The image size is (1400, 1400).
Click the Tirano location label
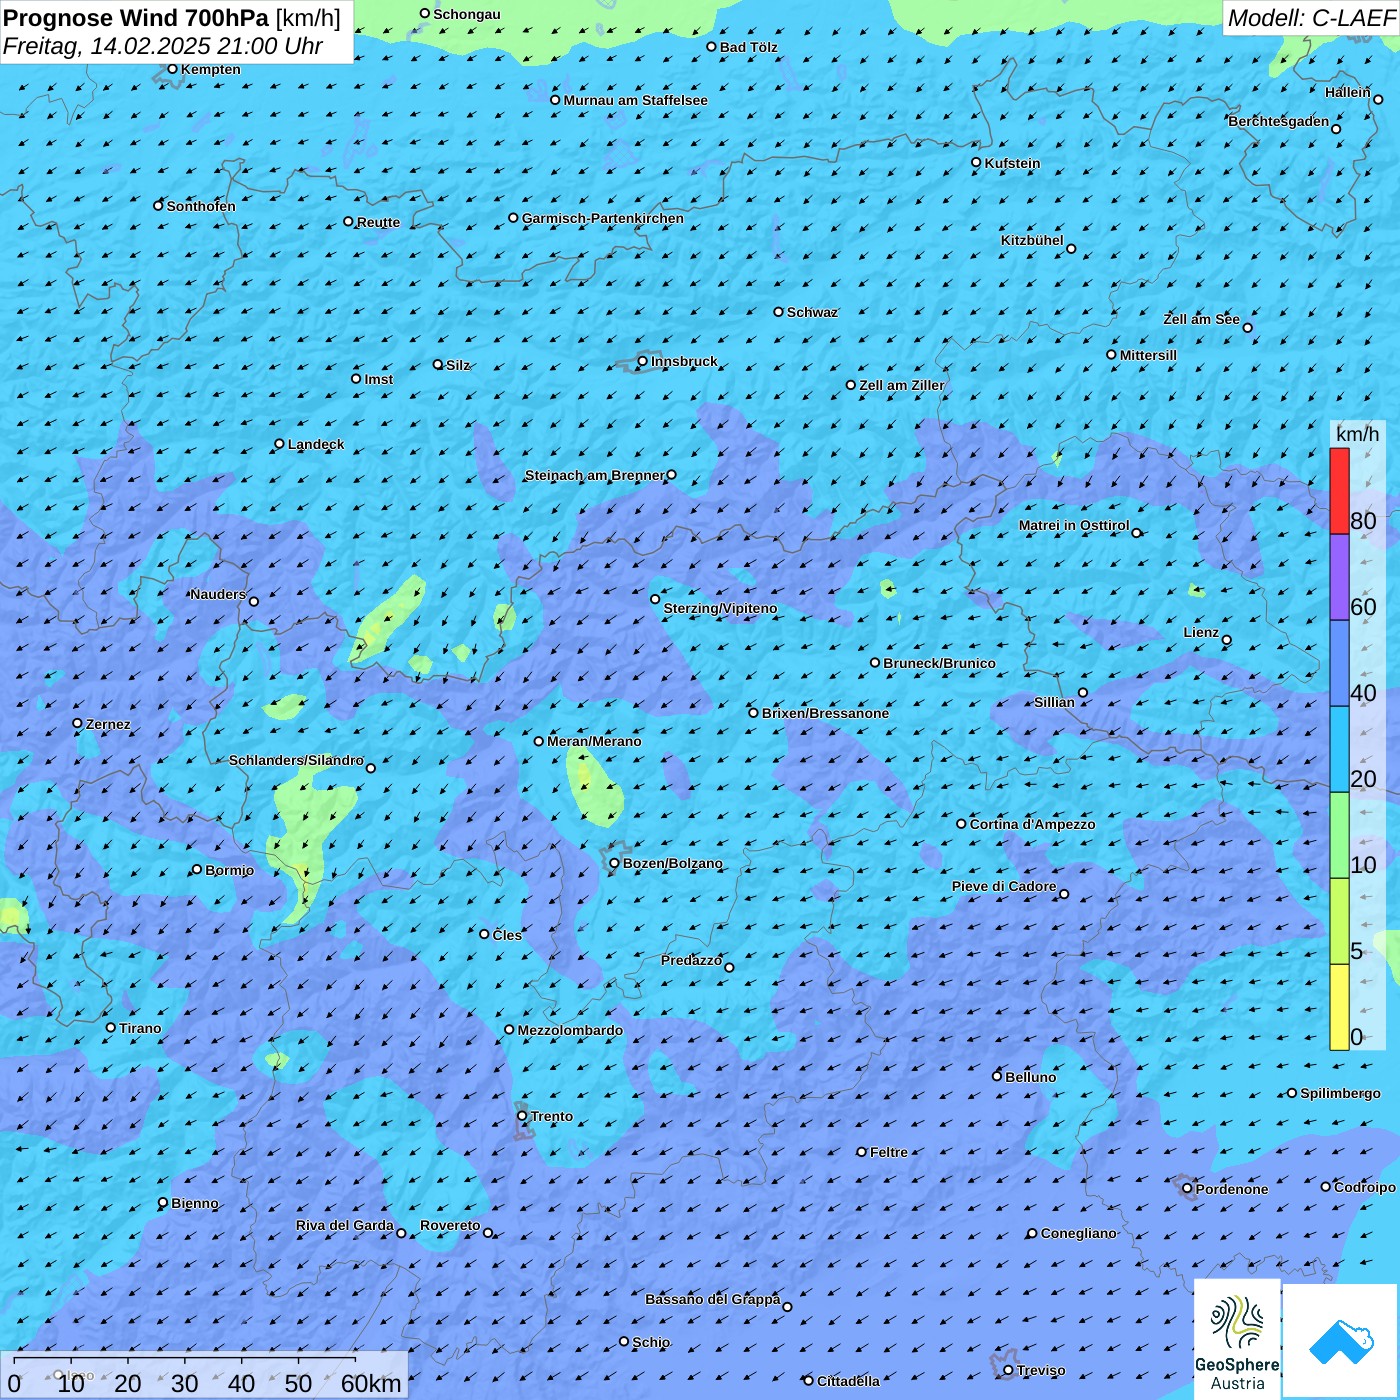[x=140, y=1028]
